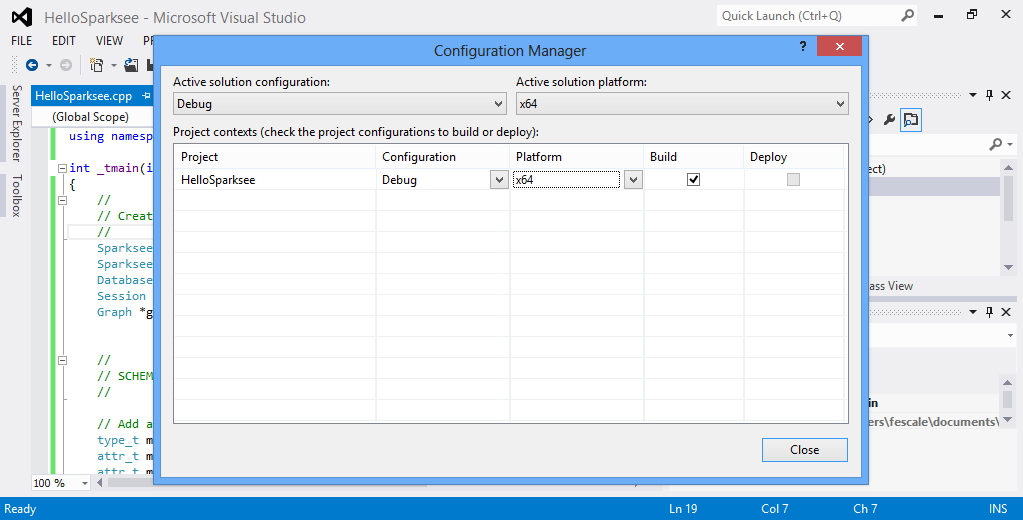Click the Solution Explorer search magnifier icon
The image size is (1023, 520).
point(996,144)
